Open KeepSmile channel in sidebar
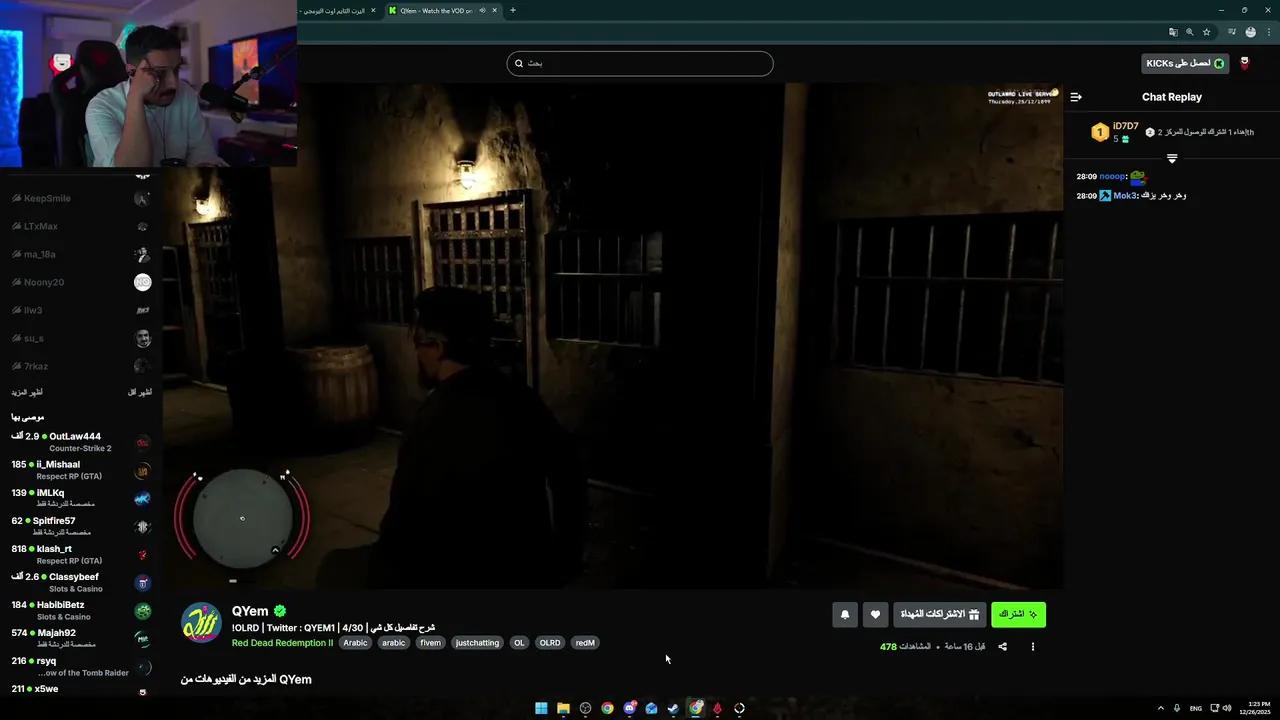The image size is (1280, 720). (x=82, y=198)
